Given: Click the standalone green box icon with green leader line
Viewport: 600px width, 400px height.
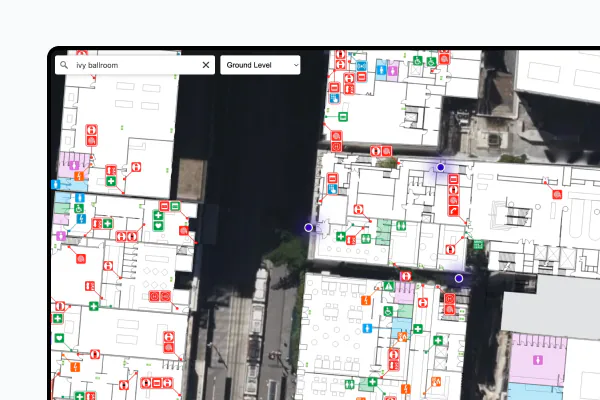Looking at the screenshot, I should (x=343, y=116).
